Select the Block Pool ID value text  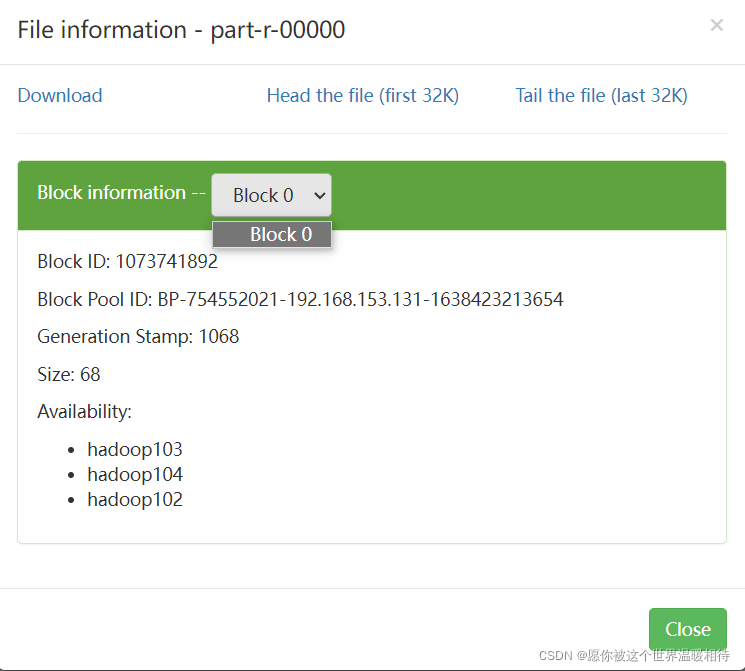(360, 299)
